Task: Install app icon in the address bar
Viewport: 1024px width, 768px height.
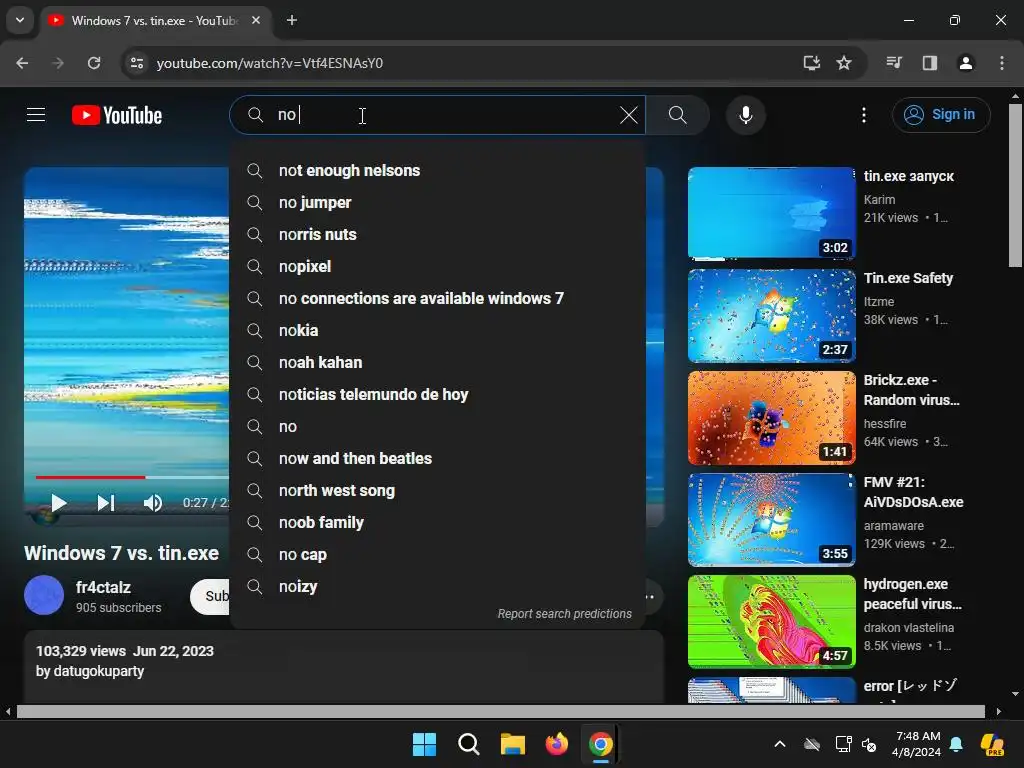Action: pos(811,63)
